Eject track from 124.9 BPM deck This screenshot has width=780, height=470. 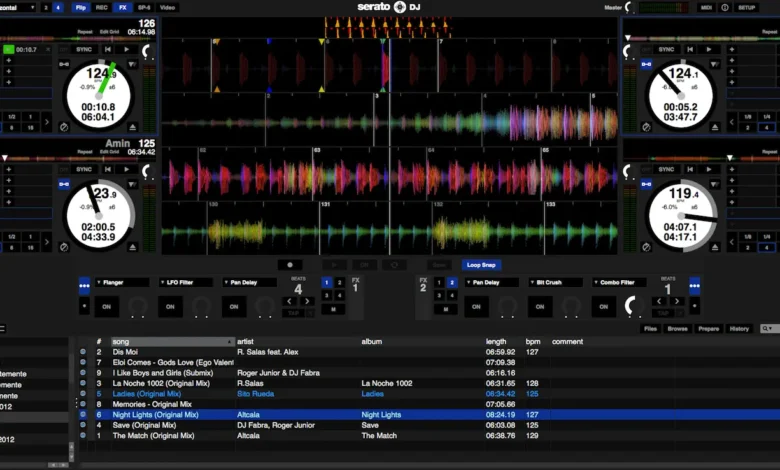coord(133,127)
